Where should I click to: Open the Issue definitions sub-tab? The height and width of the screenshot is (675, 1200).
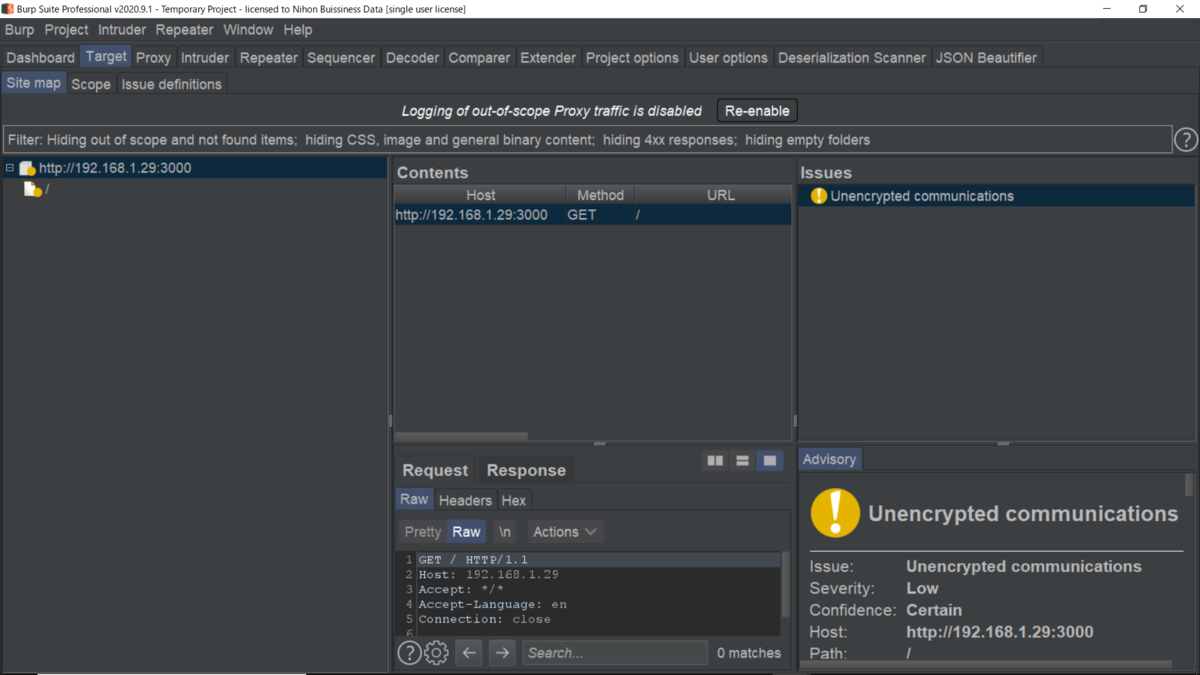coord(172,84)
